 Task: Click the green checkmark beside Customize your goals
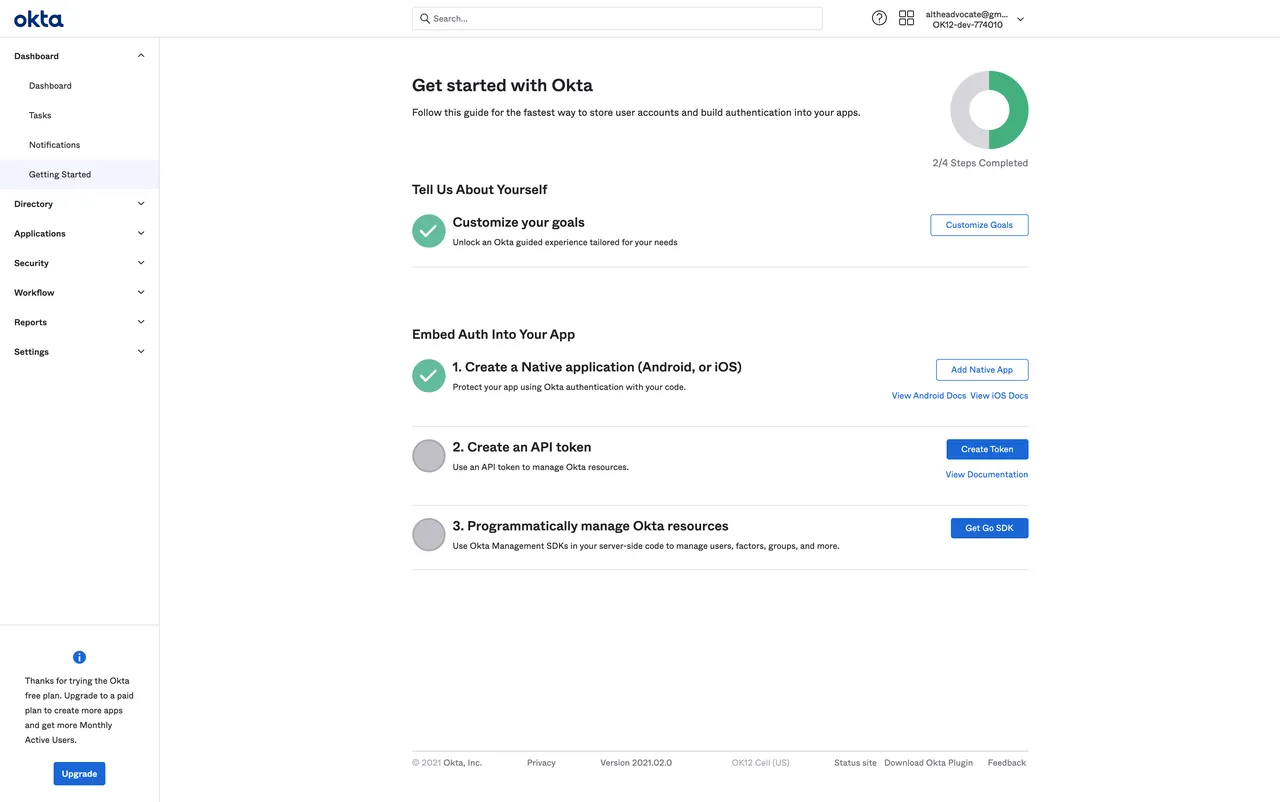tap(428, 231)
